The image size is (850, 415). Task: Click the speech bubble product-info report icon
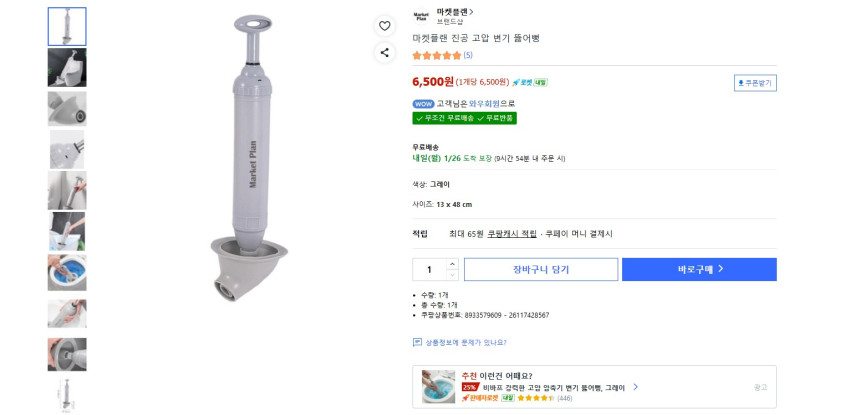417,342
